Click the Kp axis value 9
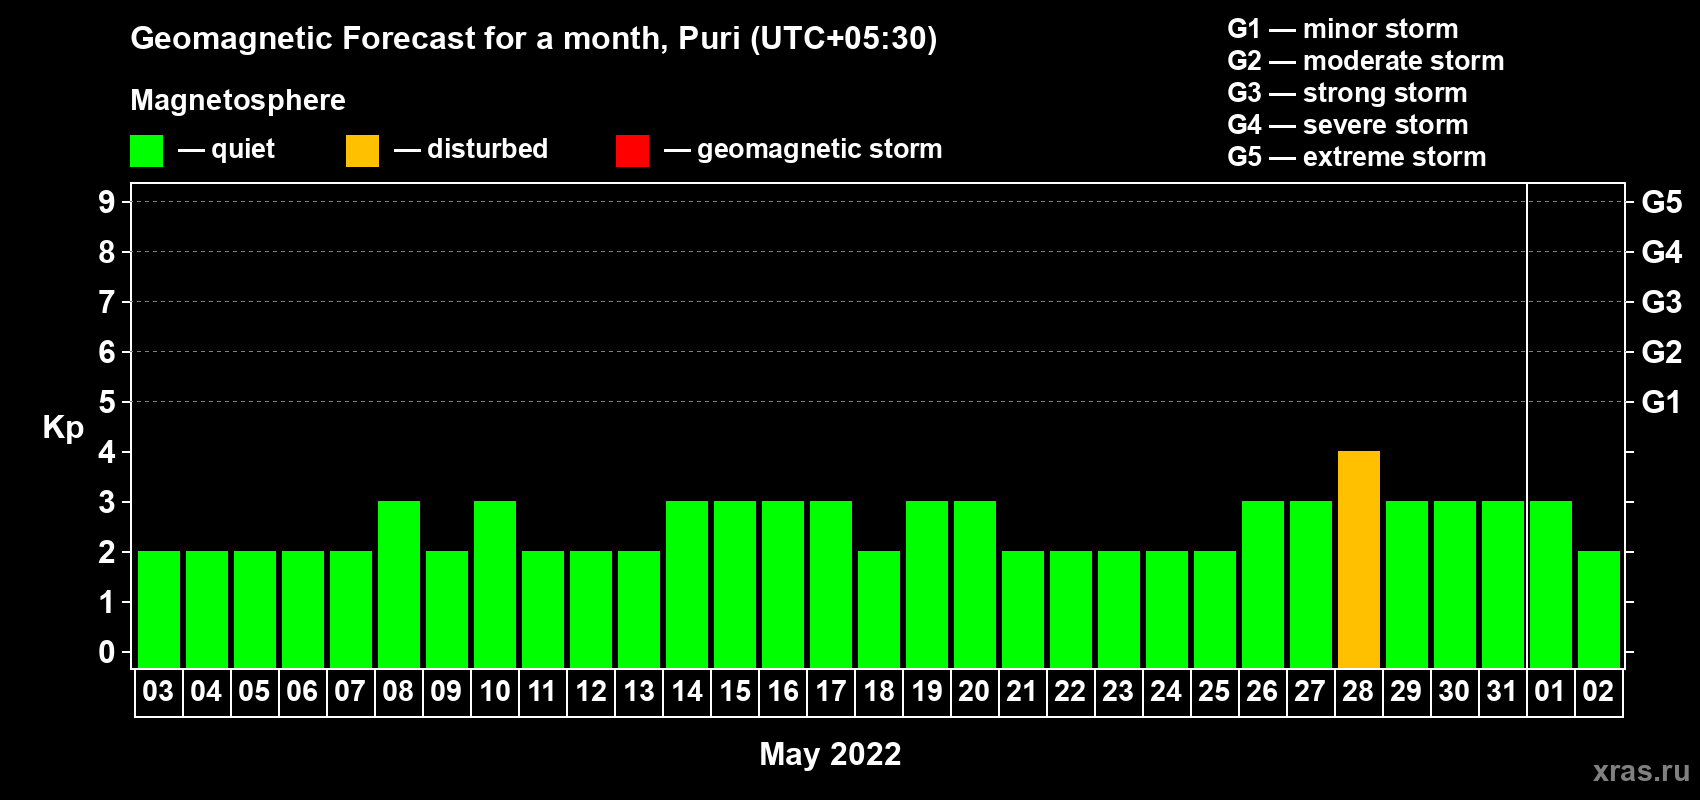 point(107,202)
